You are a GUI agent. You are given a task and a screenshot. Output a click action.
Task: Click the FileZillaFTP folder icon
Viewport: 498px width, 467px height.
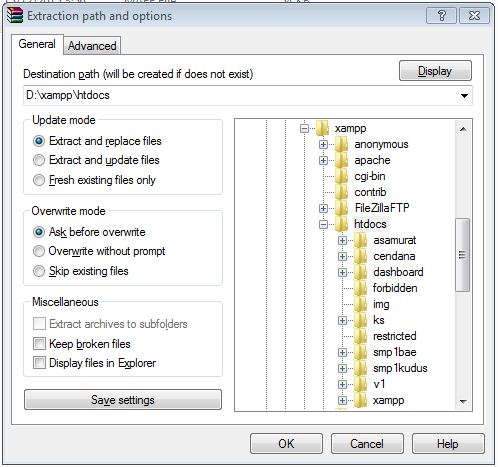342,208
